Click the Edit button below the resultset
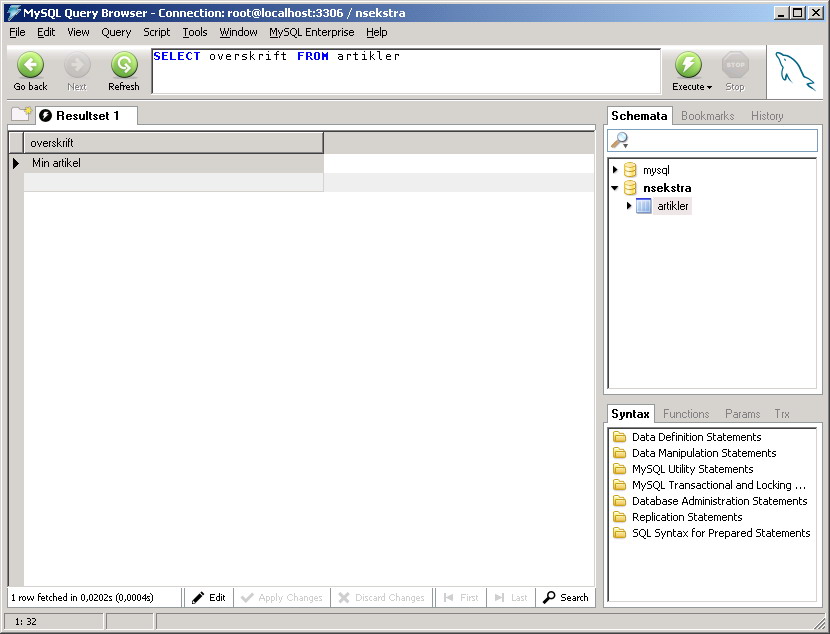This screenshot has height=634, width=830. [x=209, y=598]
